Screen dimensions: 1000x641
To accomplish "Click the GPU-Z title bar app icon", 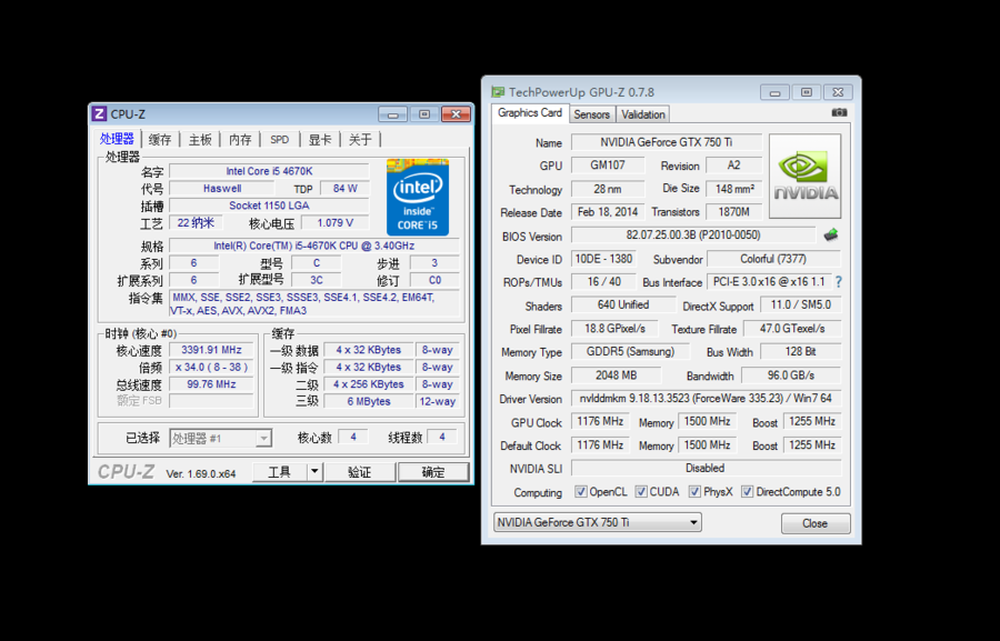I will [x=498, y=92].
